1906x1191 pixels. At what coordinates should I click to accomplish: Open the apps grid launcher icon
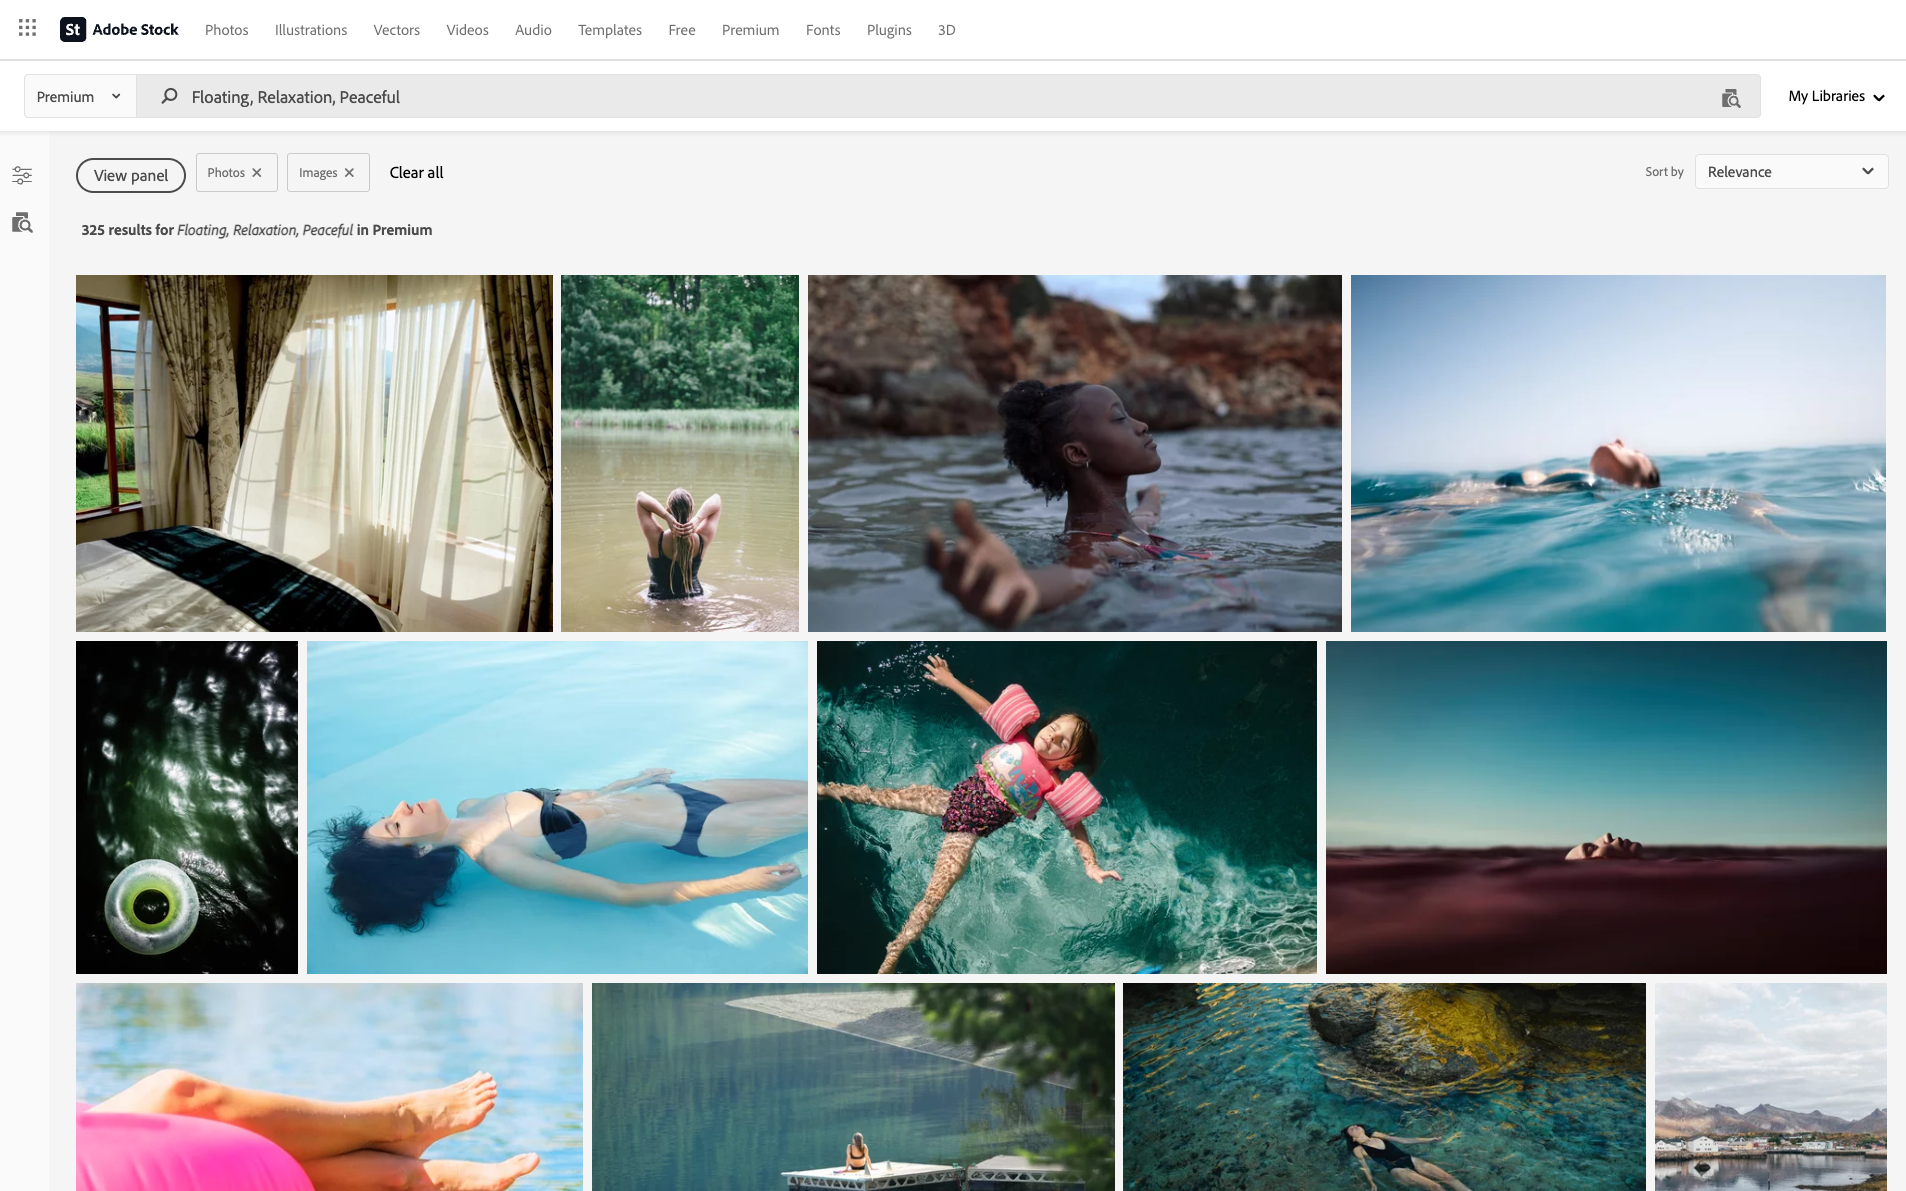(27, 29)
